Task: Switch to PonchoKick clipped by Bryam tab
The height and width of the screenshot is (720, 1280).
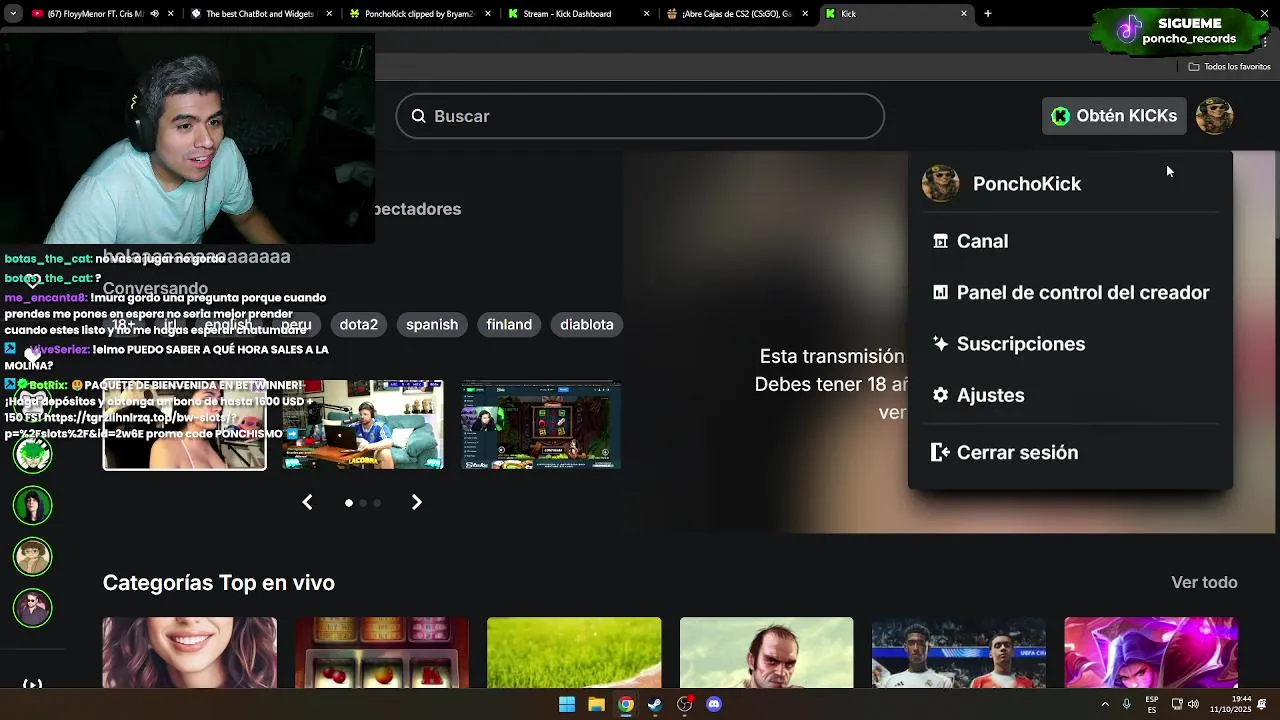Action: tap(418, 14)
